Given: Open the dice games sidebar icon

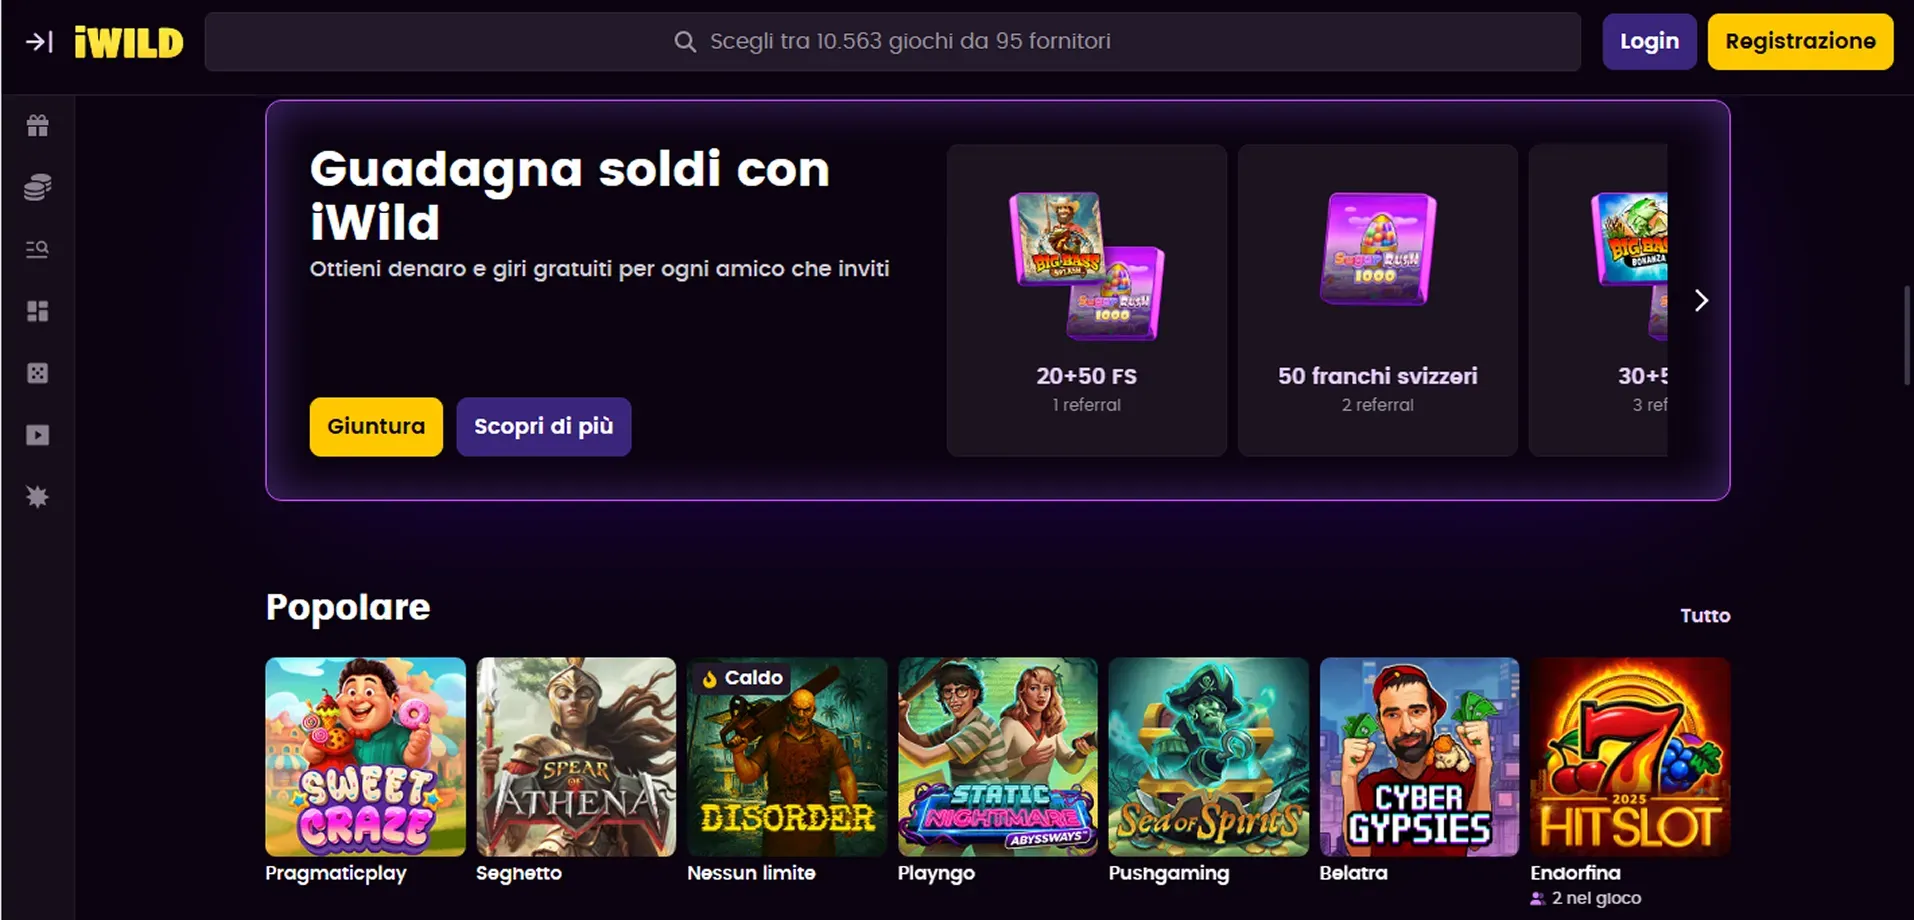Looking at the screenshot, I should [x=38, y=373].
